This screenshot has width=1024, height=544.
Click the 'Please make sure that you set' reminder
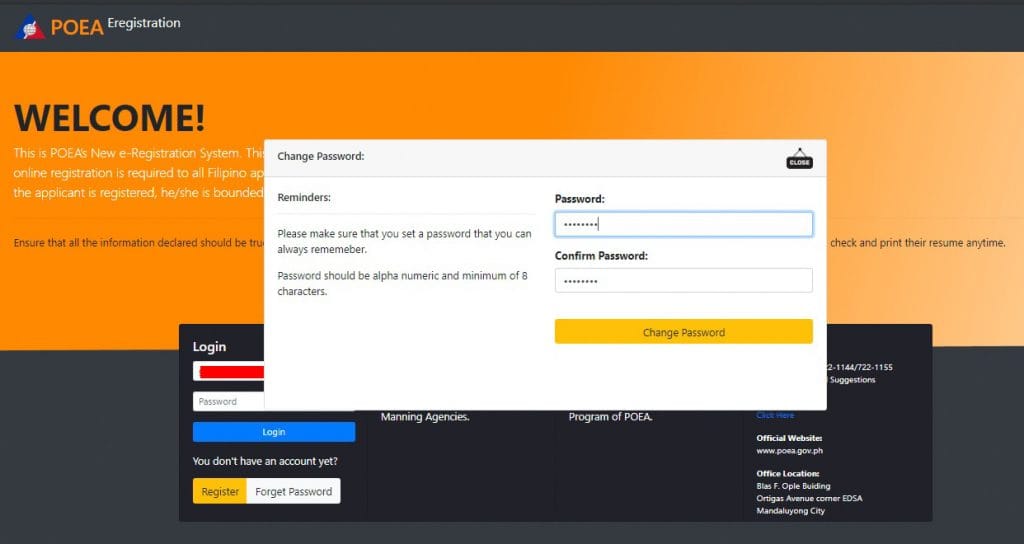pos(404,241)
